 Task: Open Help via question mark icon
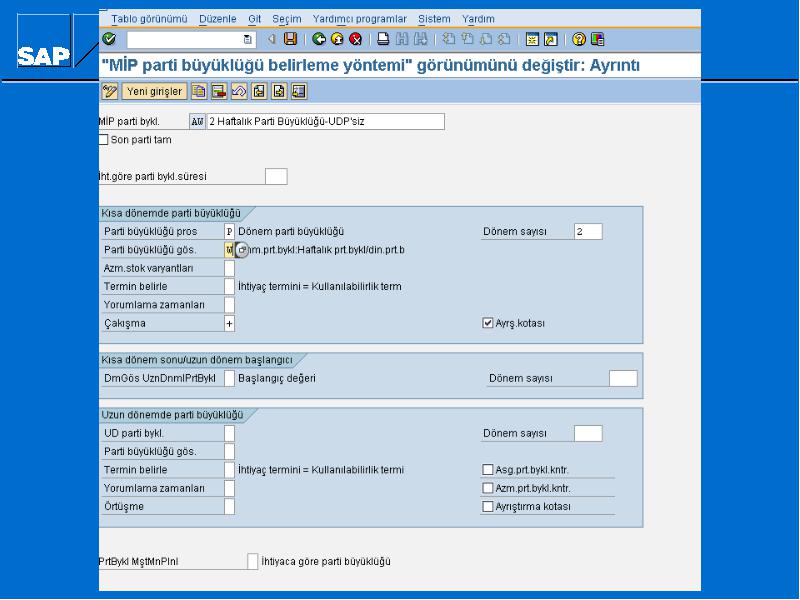click(x=579, y=39)
